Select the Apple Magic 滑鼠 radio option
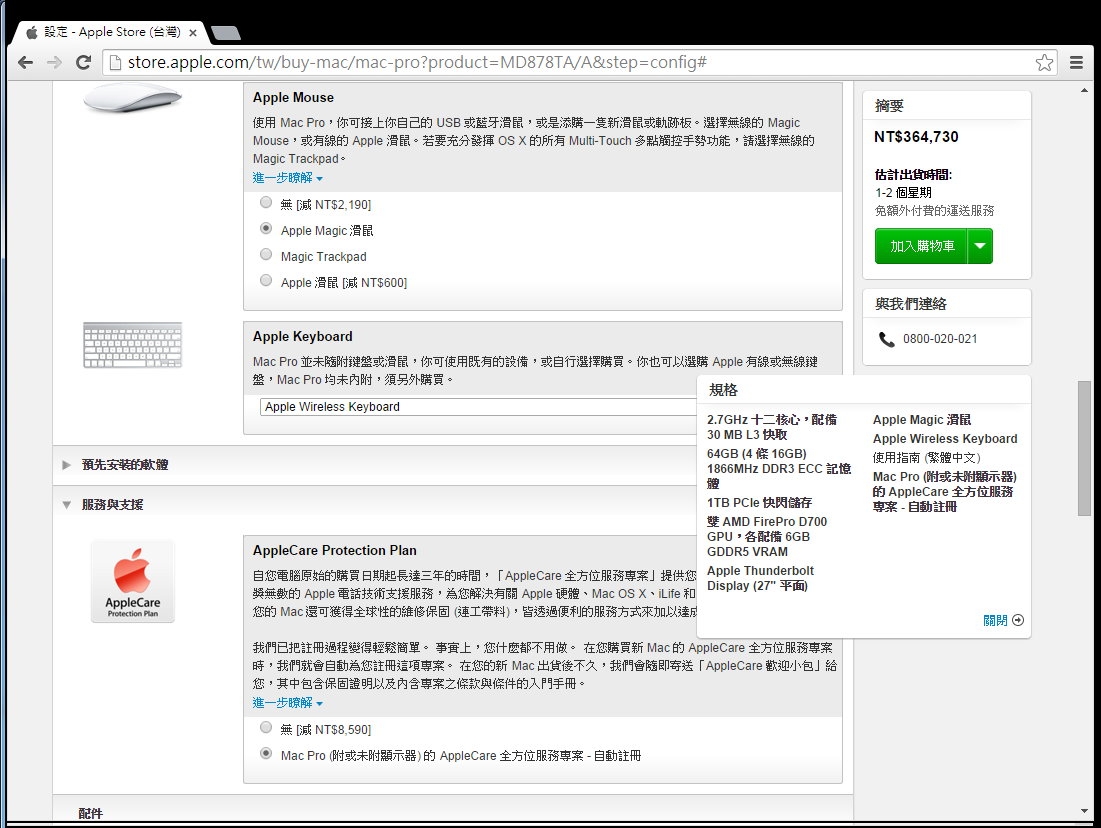This screenshot has width=1101, height=828. tap(266, 229)
